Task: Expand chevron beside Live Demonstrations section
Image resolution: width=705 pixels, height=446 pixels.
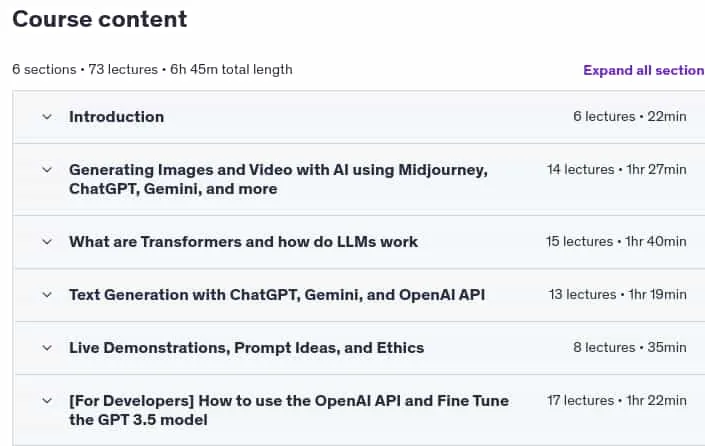Action: tap(47, 348)
